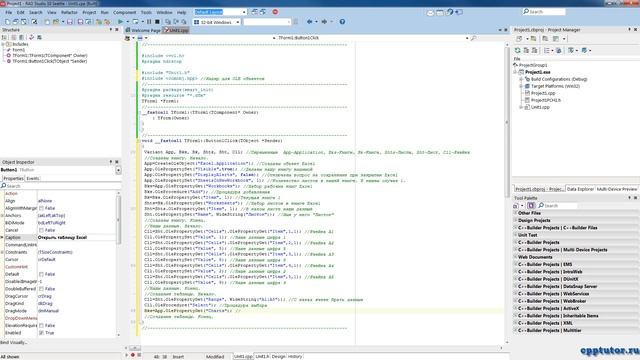Screen dimensions: 640x360
Task: Click the Project1.exe node icon
Action: [x=521, y=72]
